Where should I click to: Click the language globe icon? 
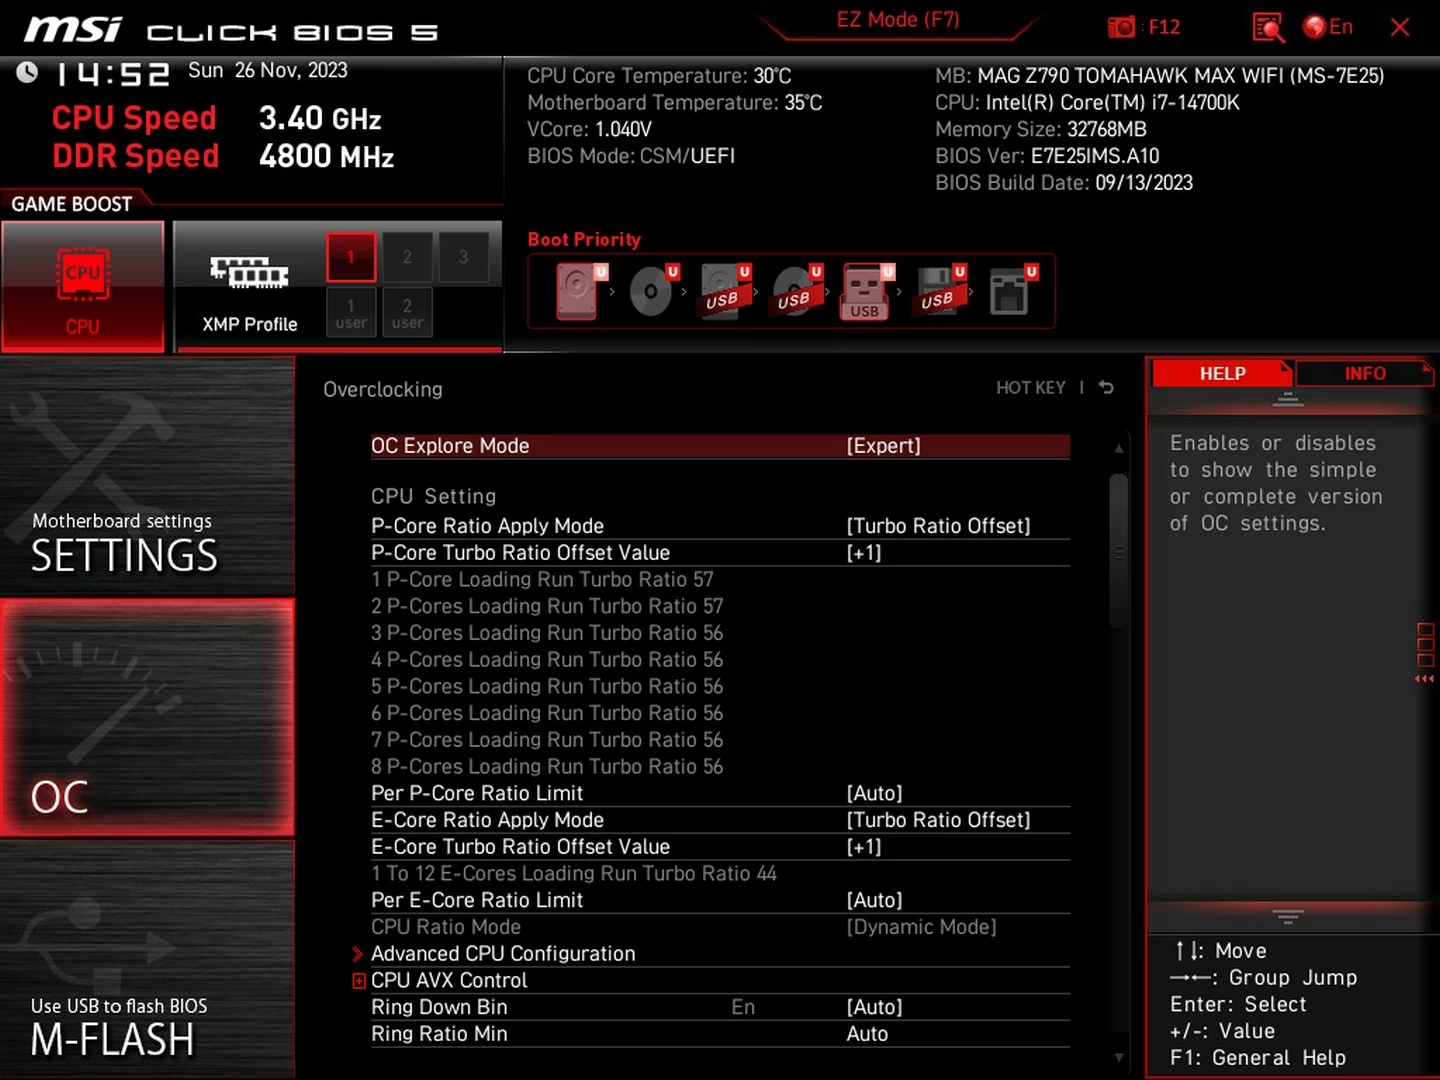1314,27
